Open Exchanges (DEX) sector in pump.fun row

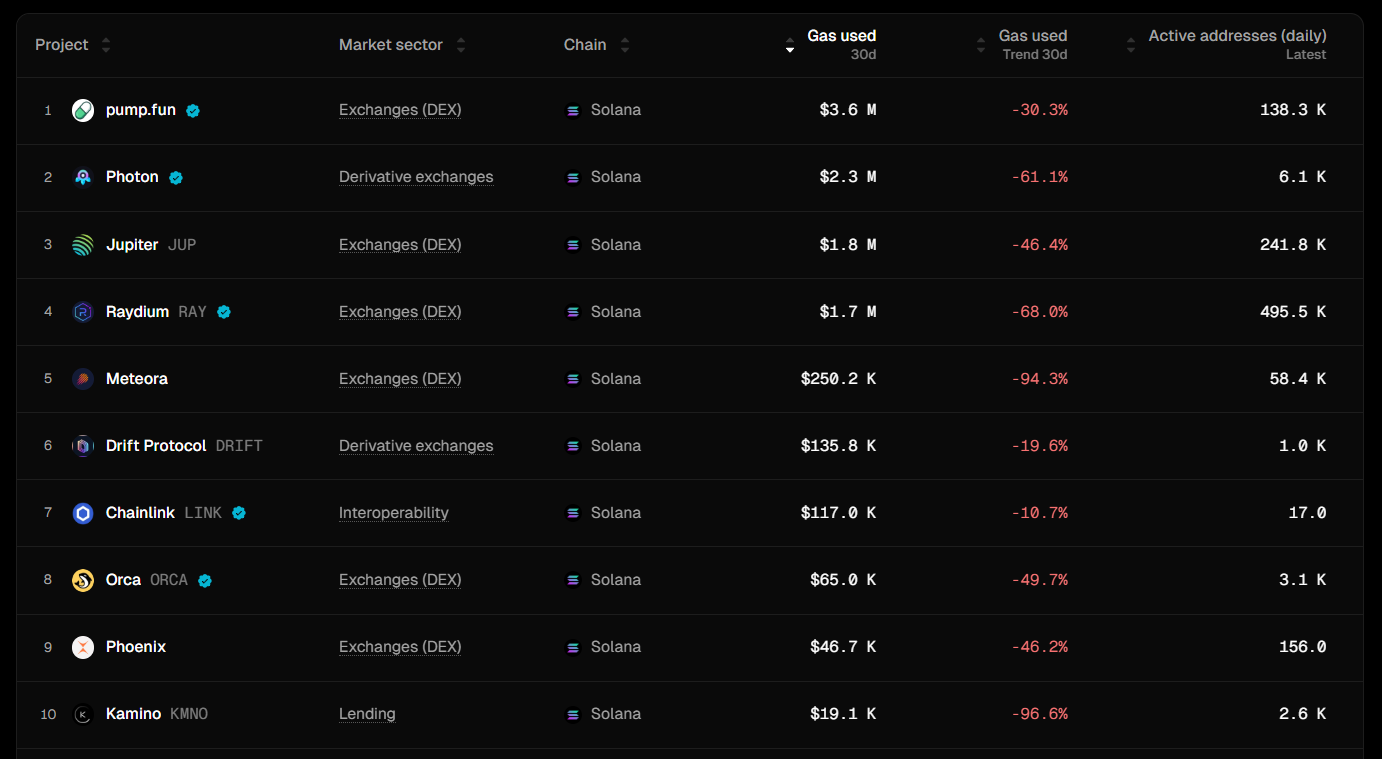point(400,110)
